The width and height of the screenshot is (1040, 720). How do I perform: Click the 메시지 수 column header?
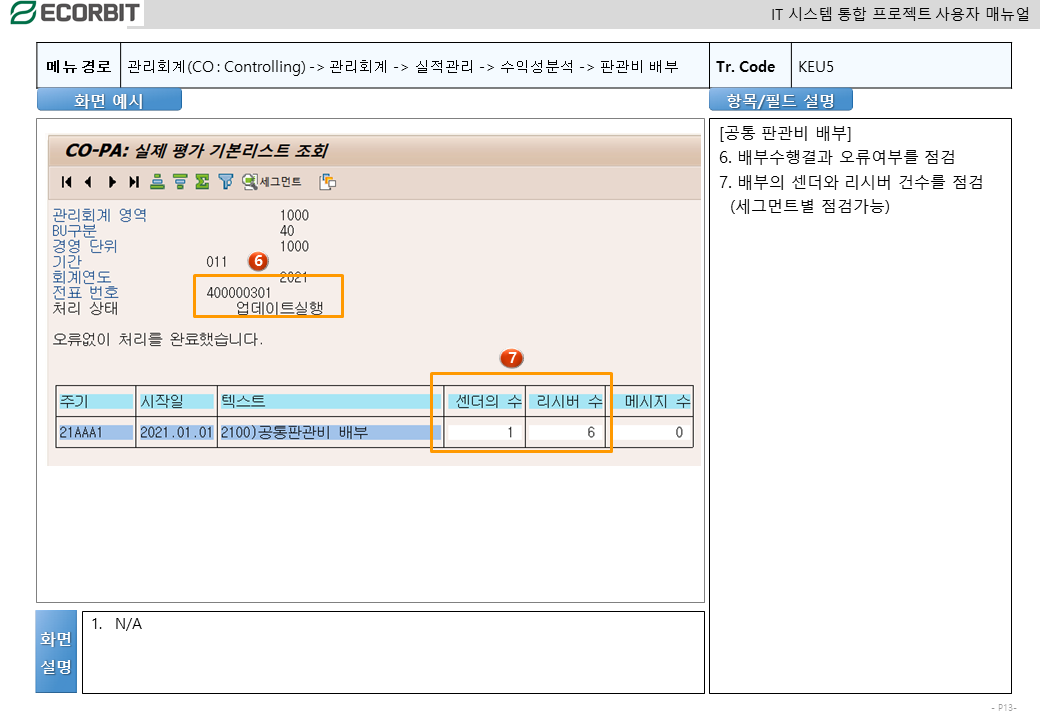pos(651,401)
